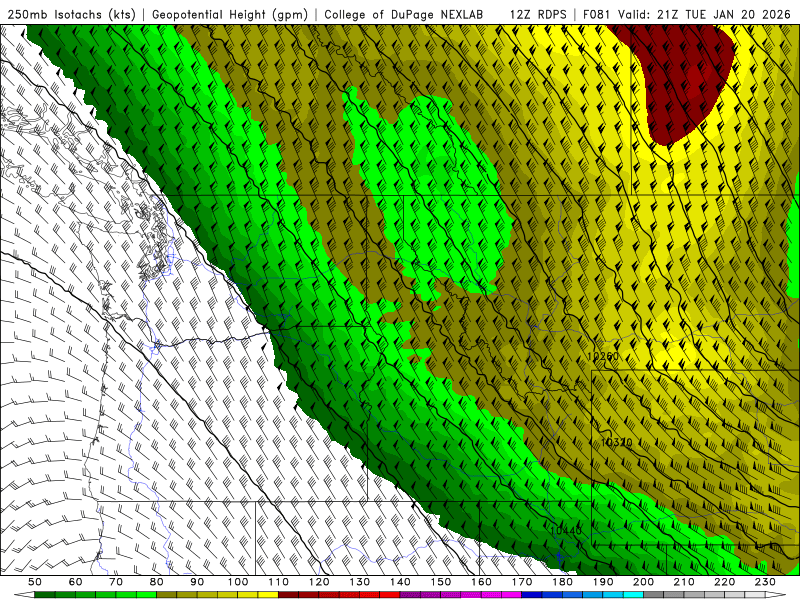Image resolution: width=800 pixels, height=600 pixels.
Task: Click the 200 value on the color scale
Action: [x=643, y=582]
